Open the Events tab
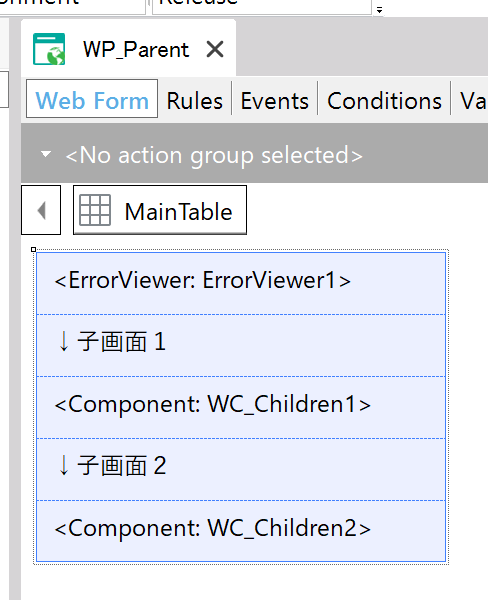The width and height of the screenshot is (488, 600). (x=274, y=101)
